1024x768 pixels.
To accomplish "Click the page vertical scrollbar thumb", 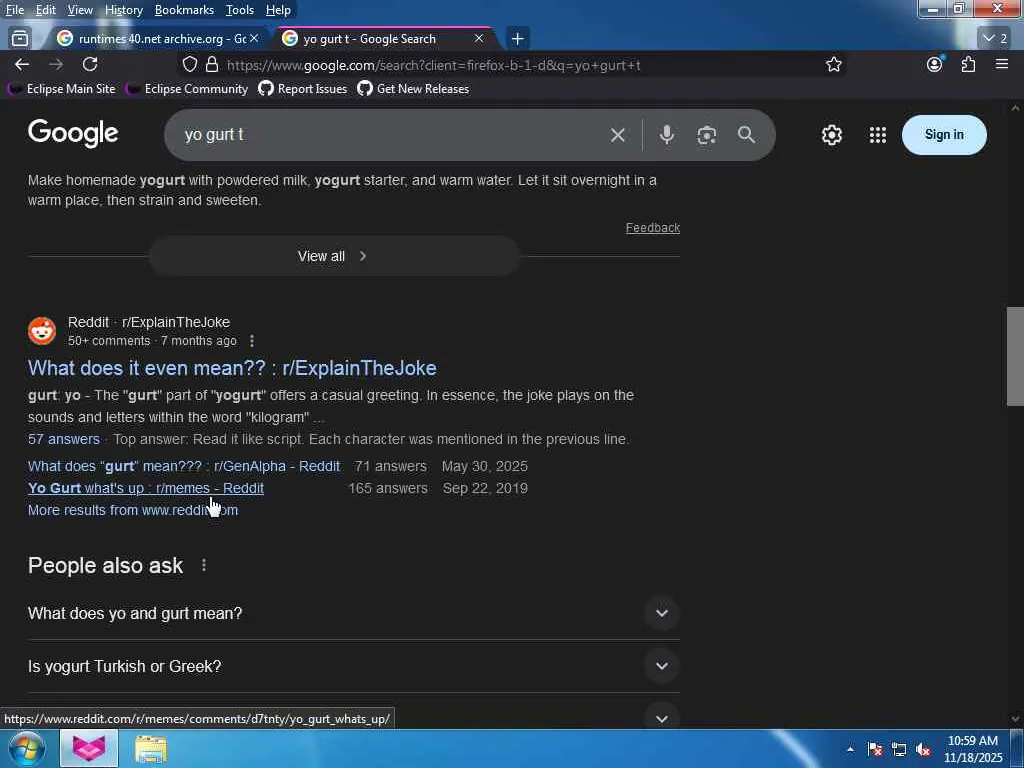I will 1015,356.
